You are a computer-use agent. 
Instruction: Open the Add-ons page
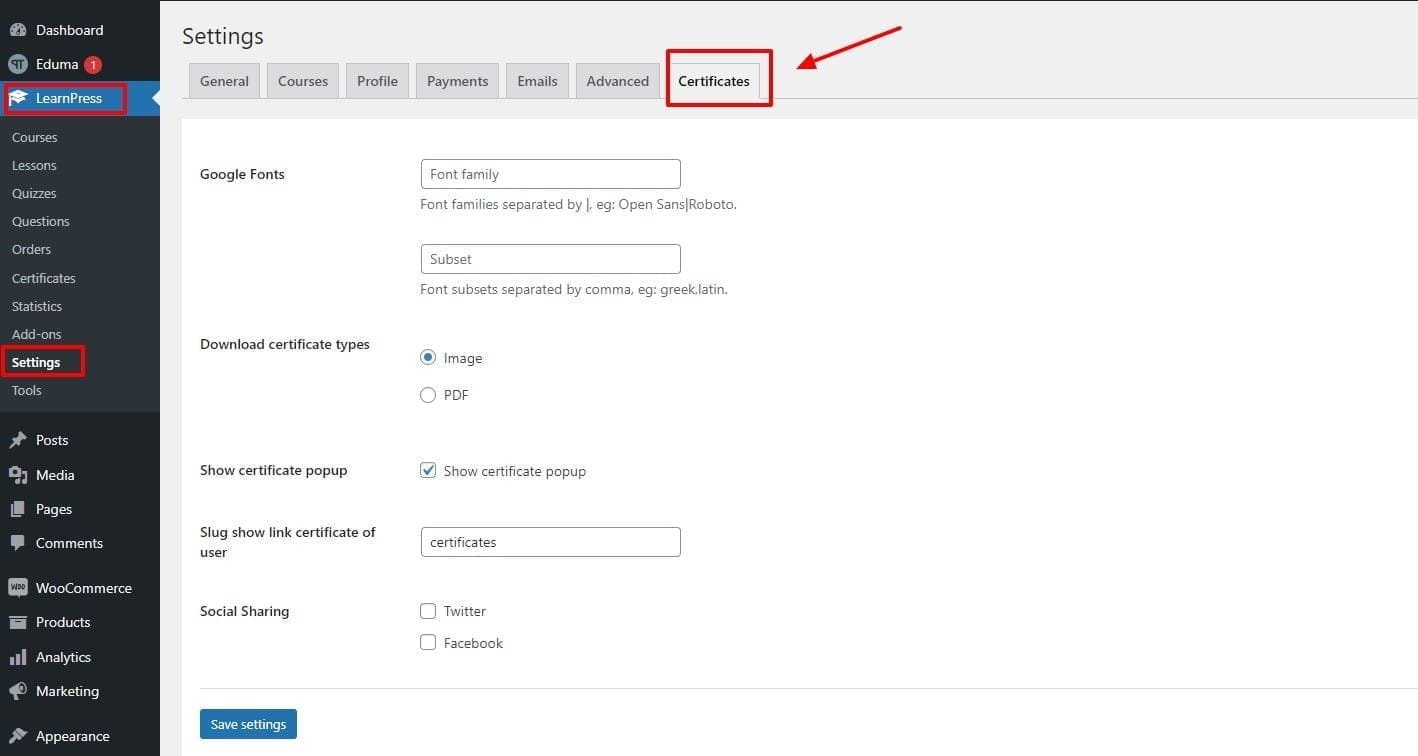click(36, 333)
